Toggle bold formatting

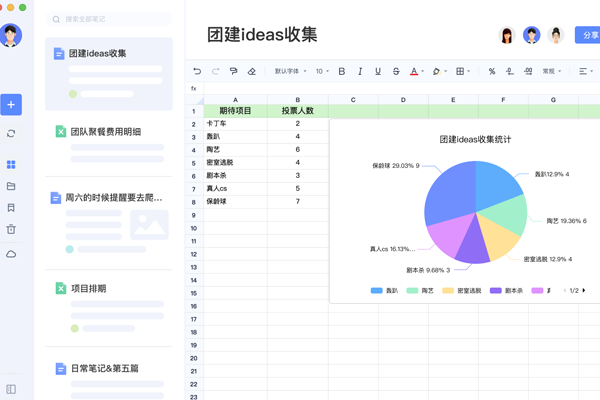342,72
